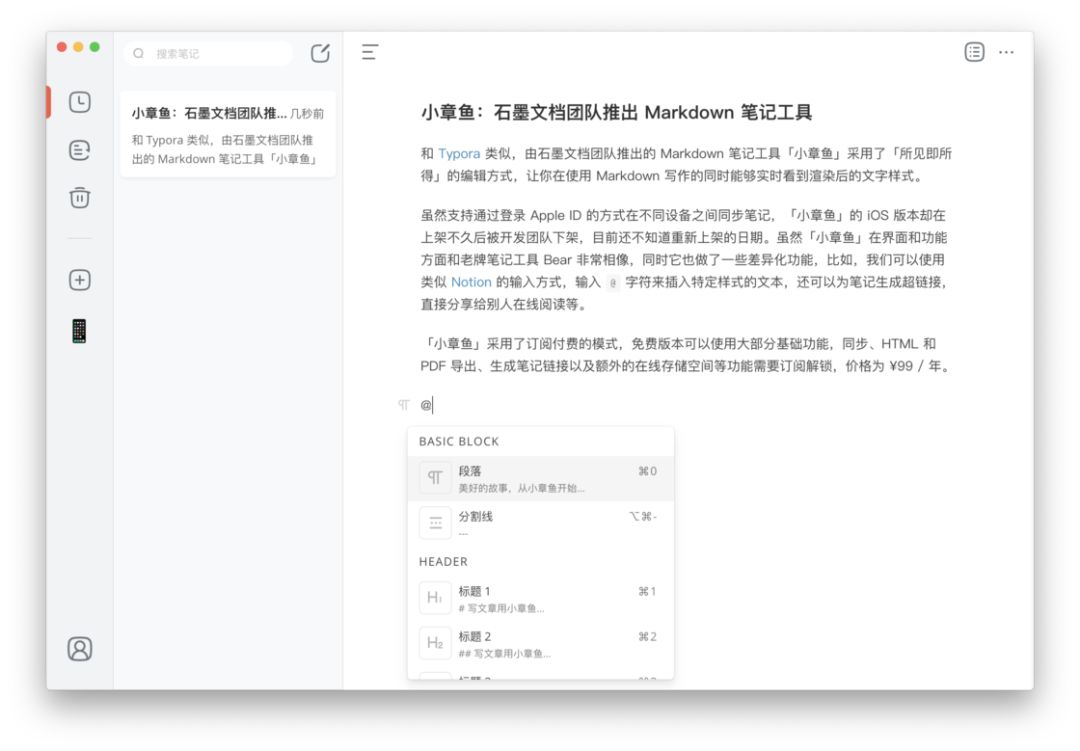Click the ⌘1 shortcut next to 标题 1

(647, 591)
